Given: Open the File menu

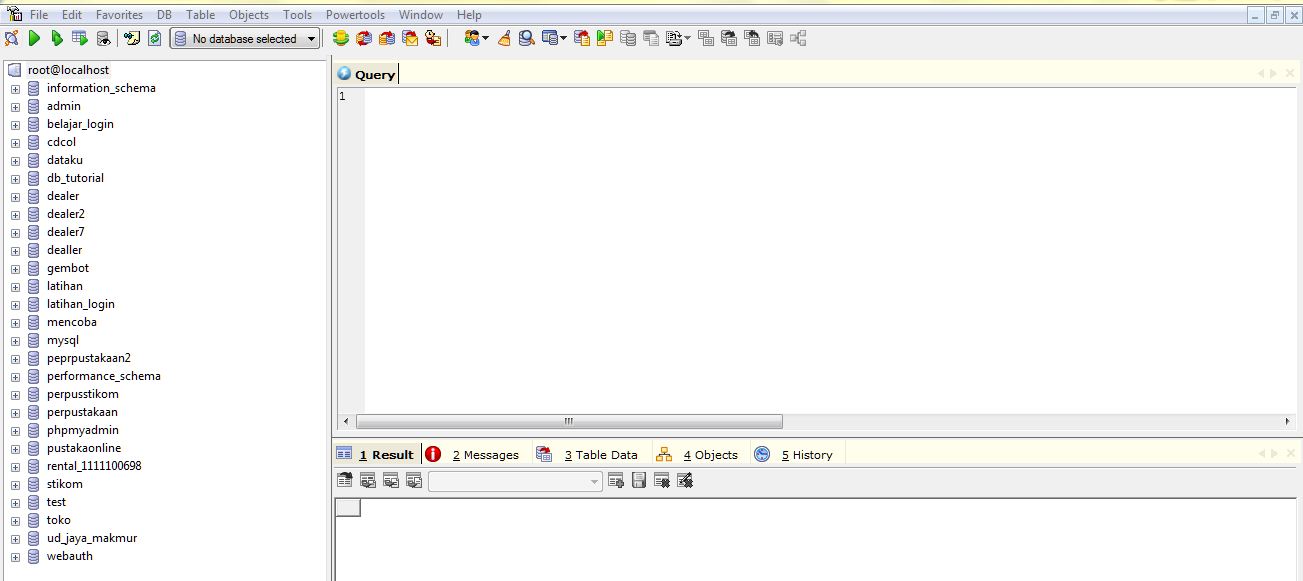Looking at the screenshot, I should tap(39, 15).
